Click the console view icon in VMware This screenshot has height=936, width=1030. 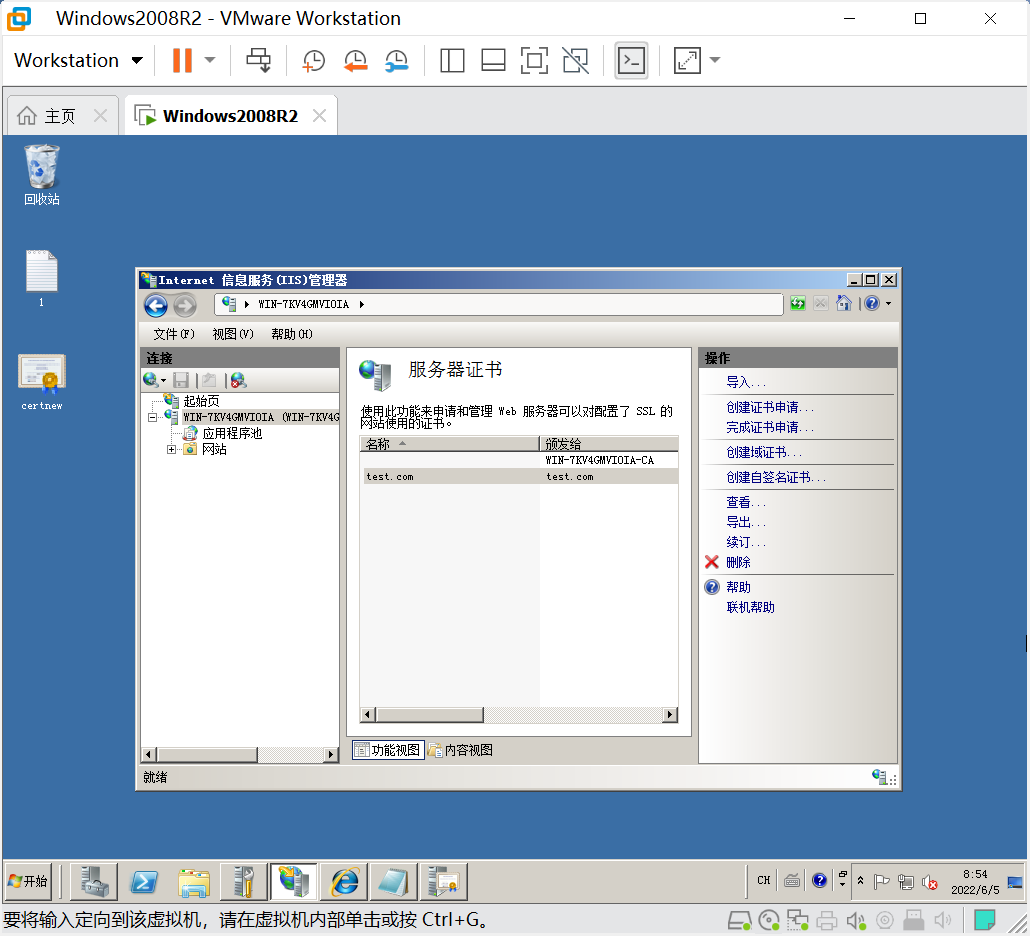coord(631,60)
